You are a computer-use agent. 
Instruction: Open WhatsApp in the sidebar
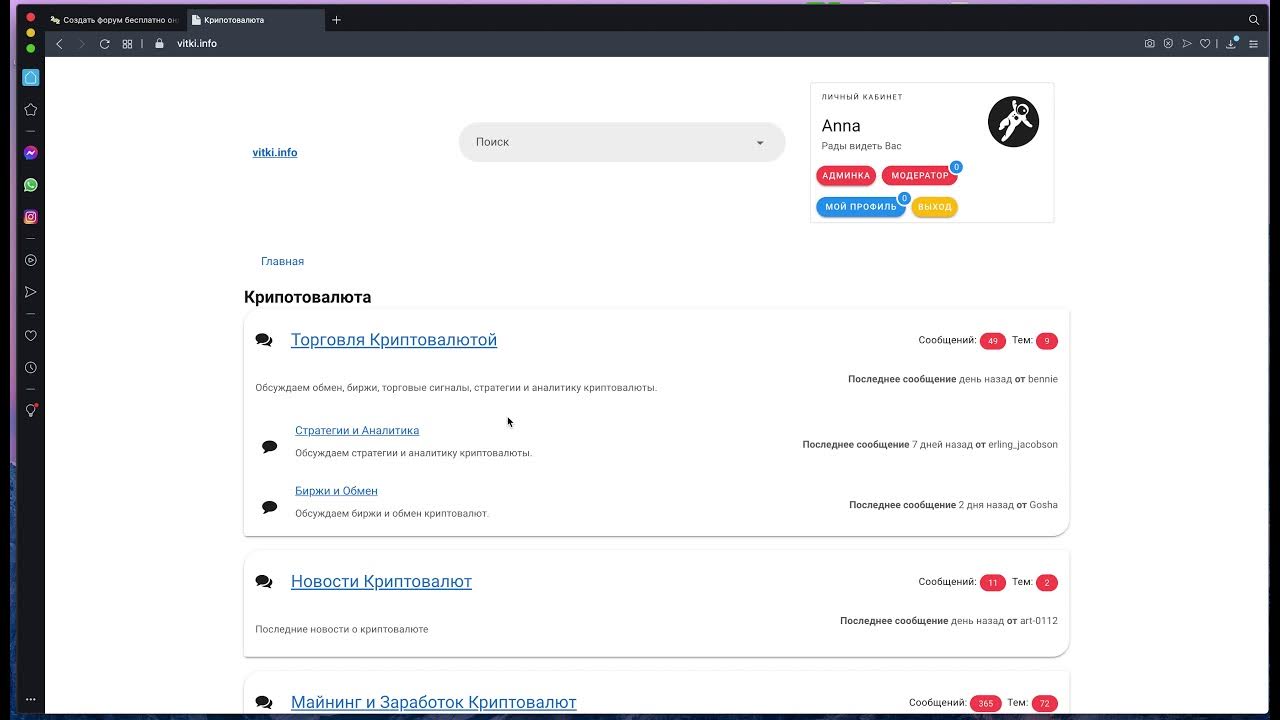(30, 185)
